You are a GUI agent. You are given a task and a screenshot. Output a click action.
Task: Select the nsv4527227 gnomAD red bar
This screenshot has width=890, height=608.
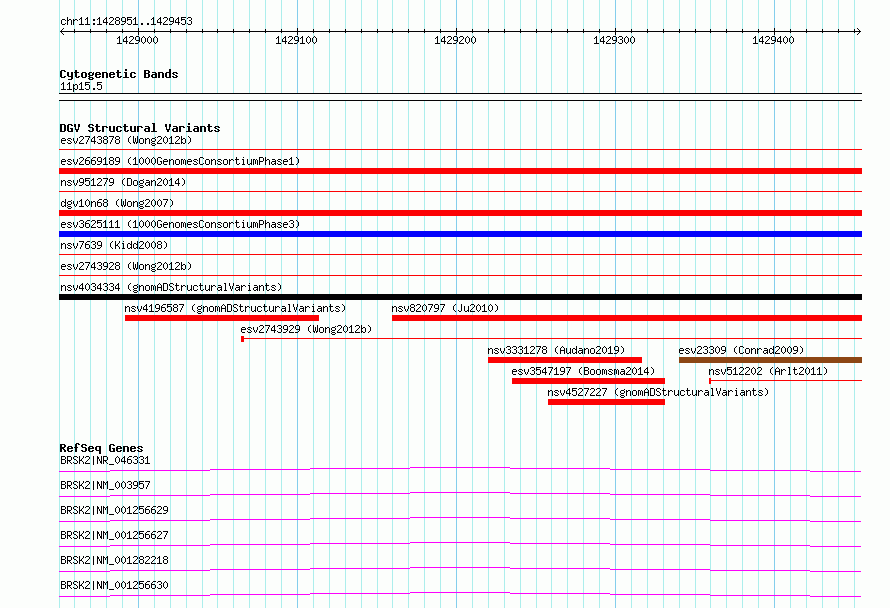click(x=606, y=402)
